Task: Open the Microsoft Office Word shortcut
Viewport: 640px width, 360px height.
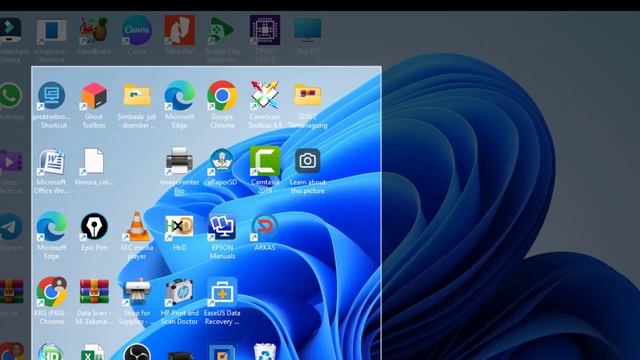Action: pyautogui.click(x=51, y=162)
